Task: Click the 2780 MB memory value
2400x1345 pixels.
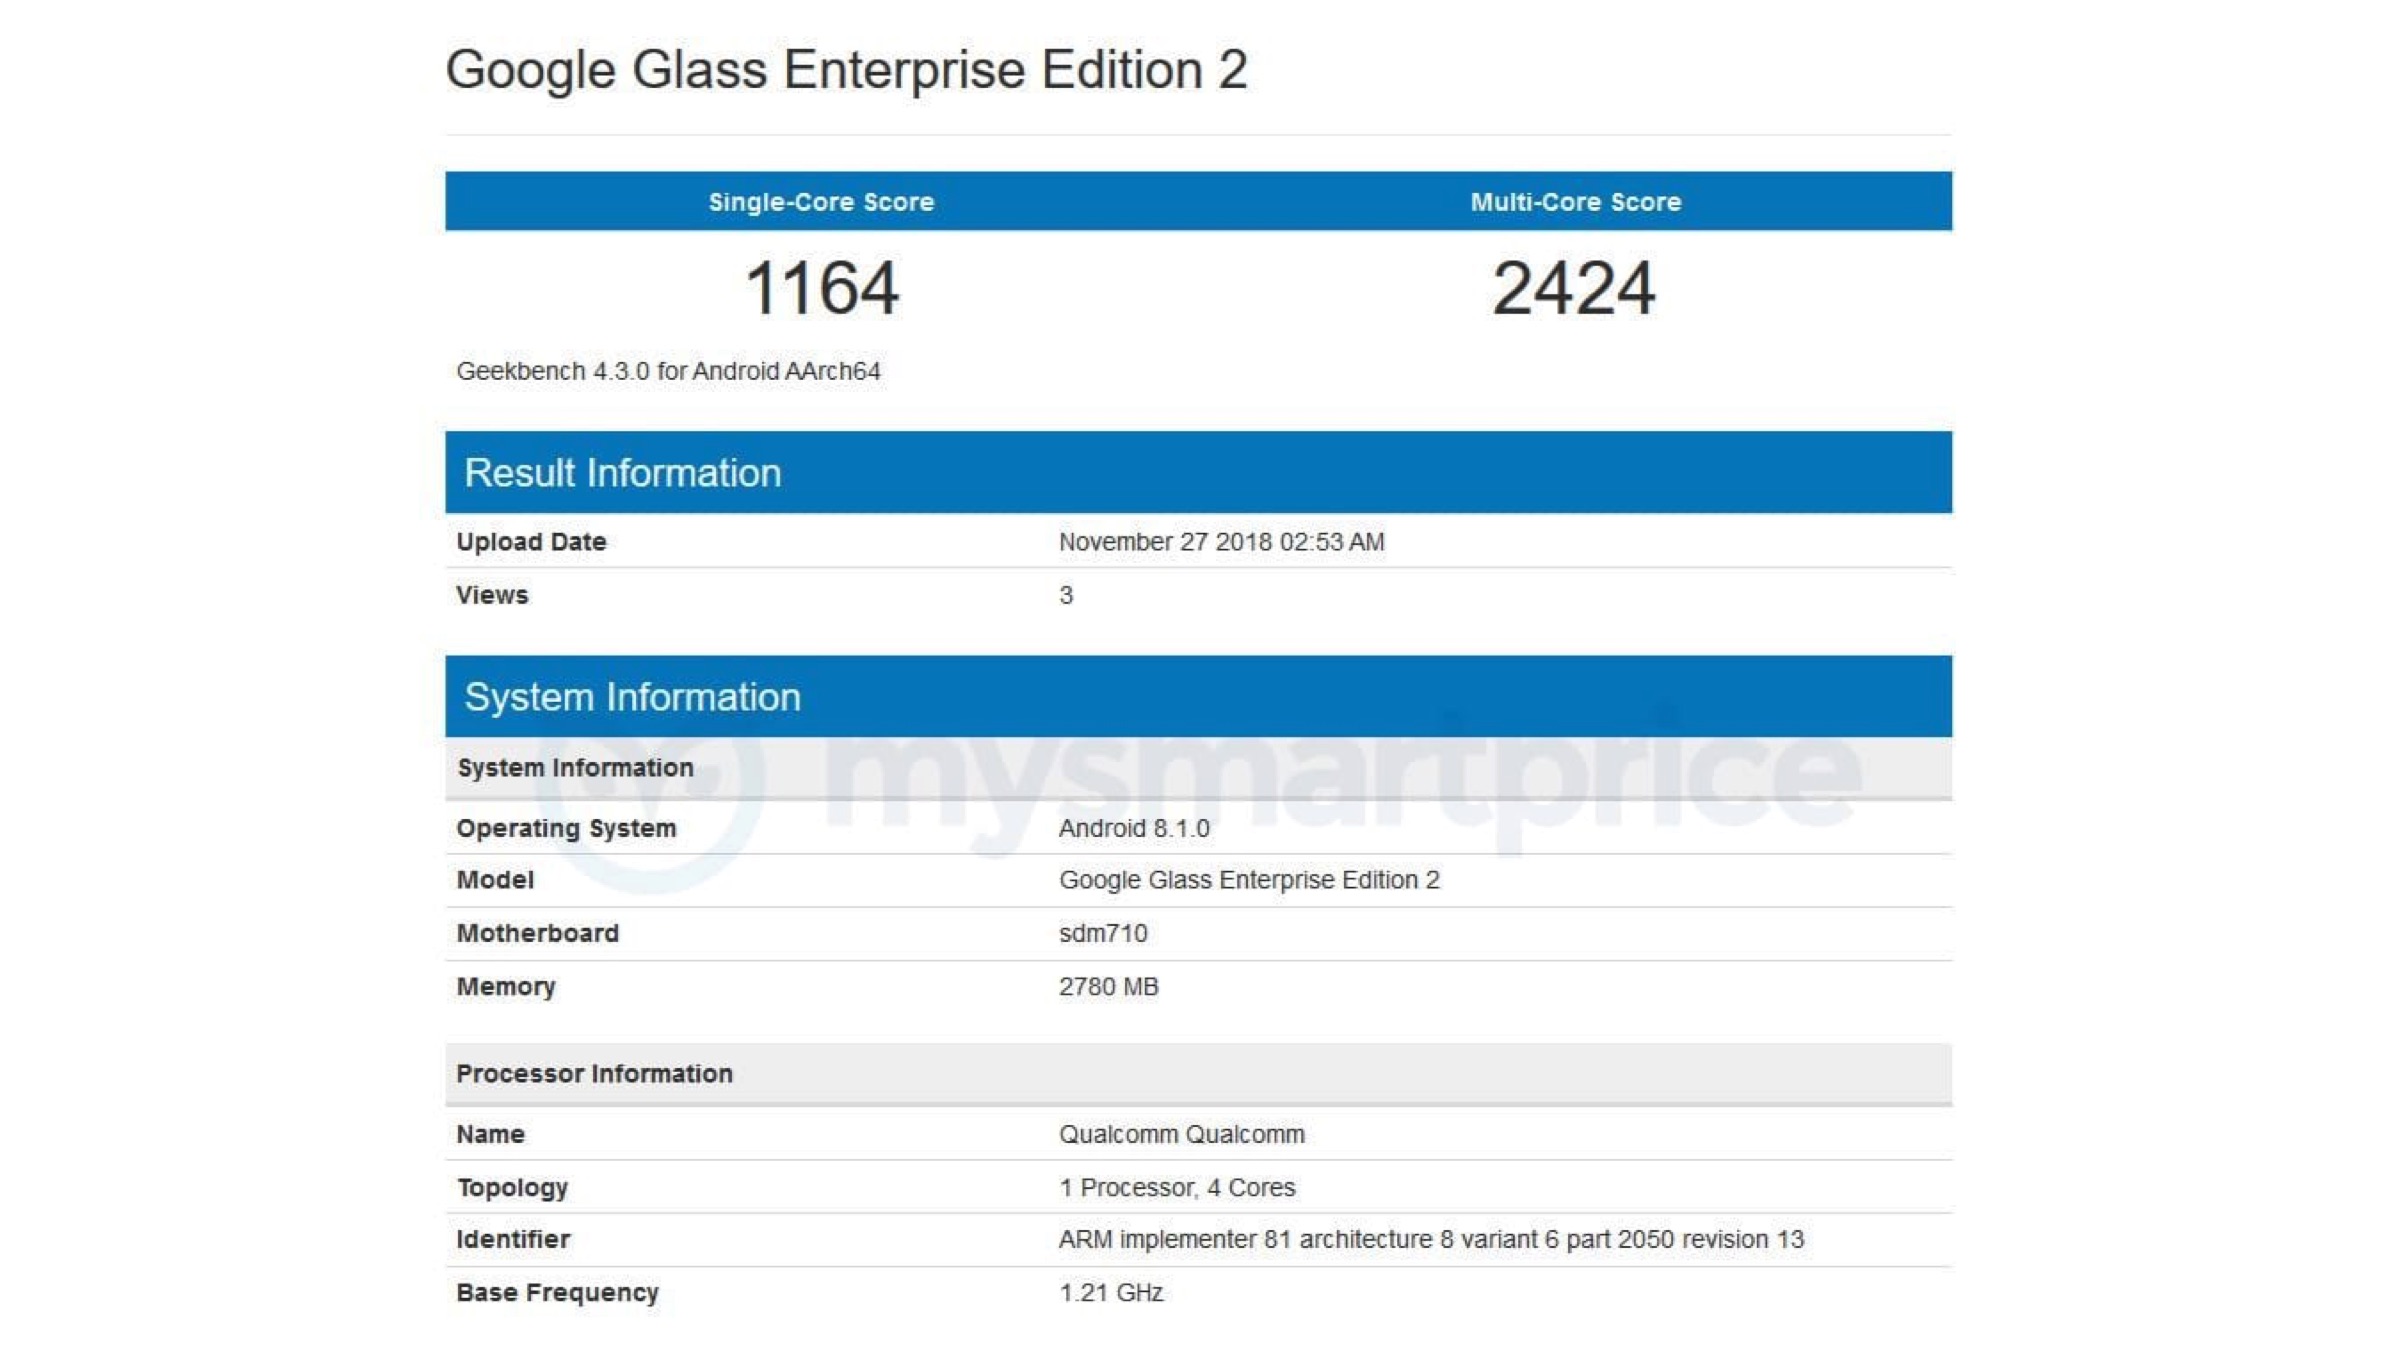Action: tap(1108, 987)
